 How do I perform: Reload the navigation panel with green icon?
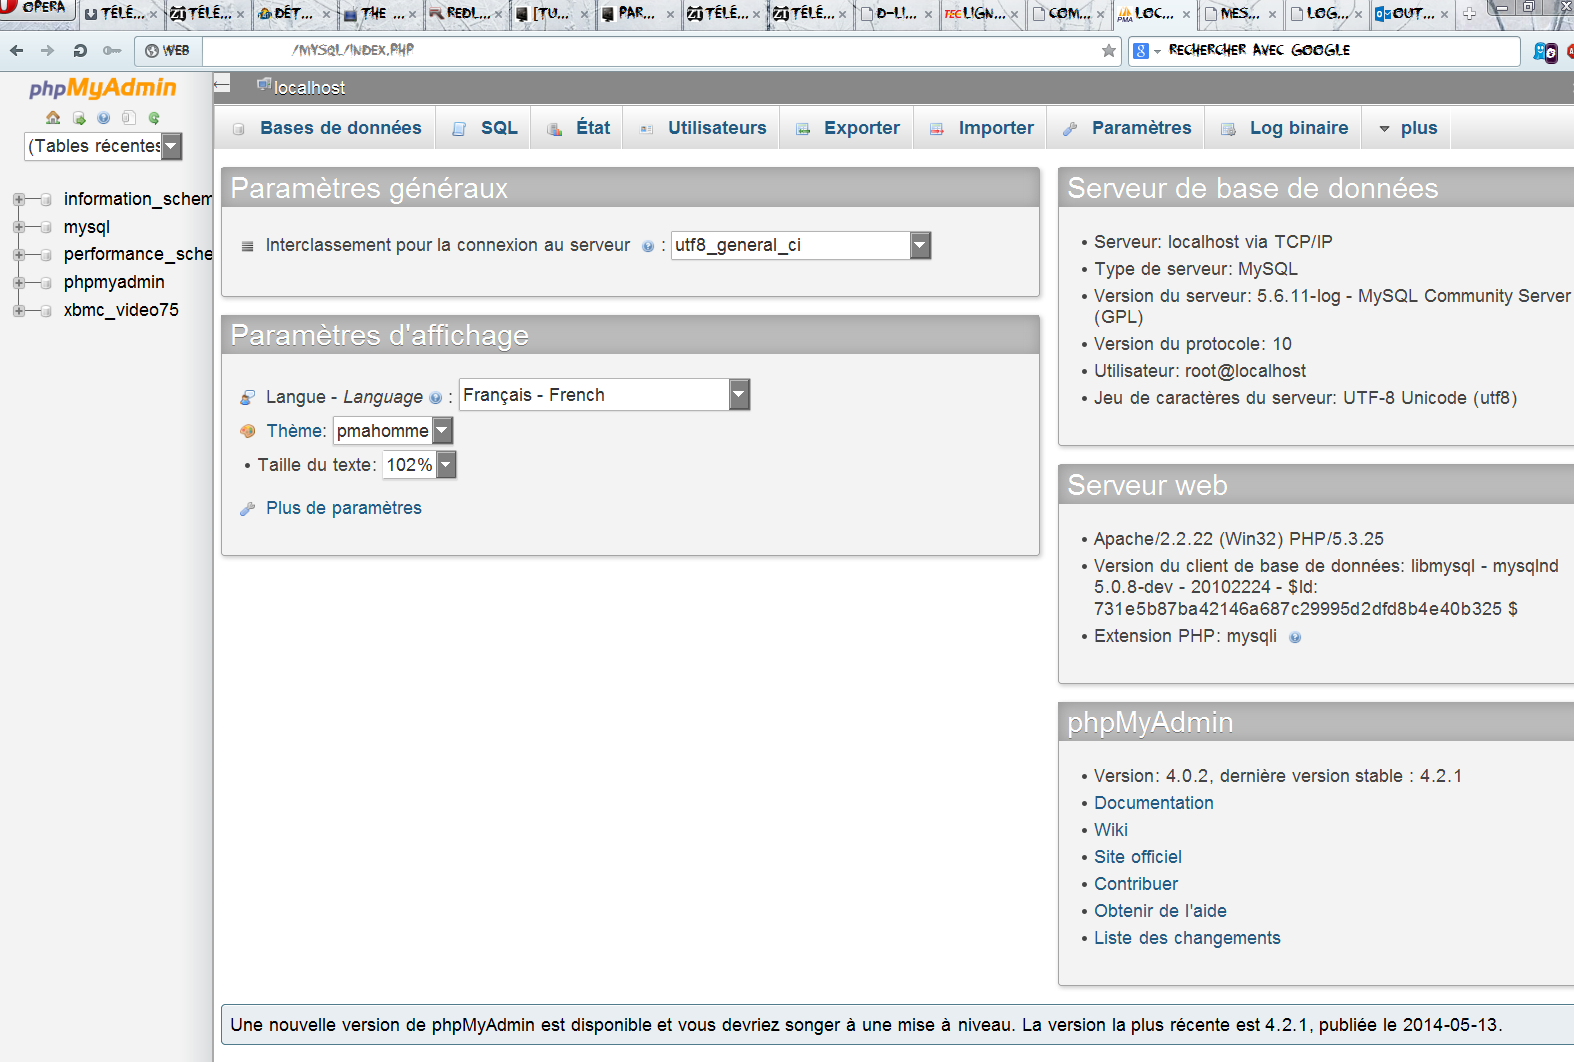(x=154, y=118)
